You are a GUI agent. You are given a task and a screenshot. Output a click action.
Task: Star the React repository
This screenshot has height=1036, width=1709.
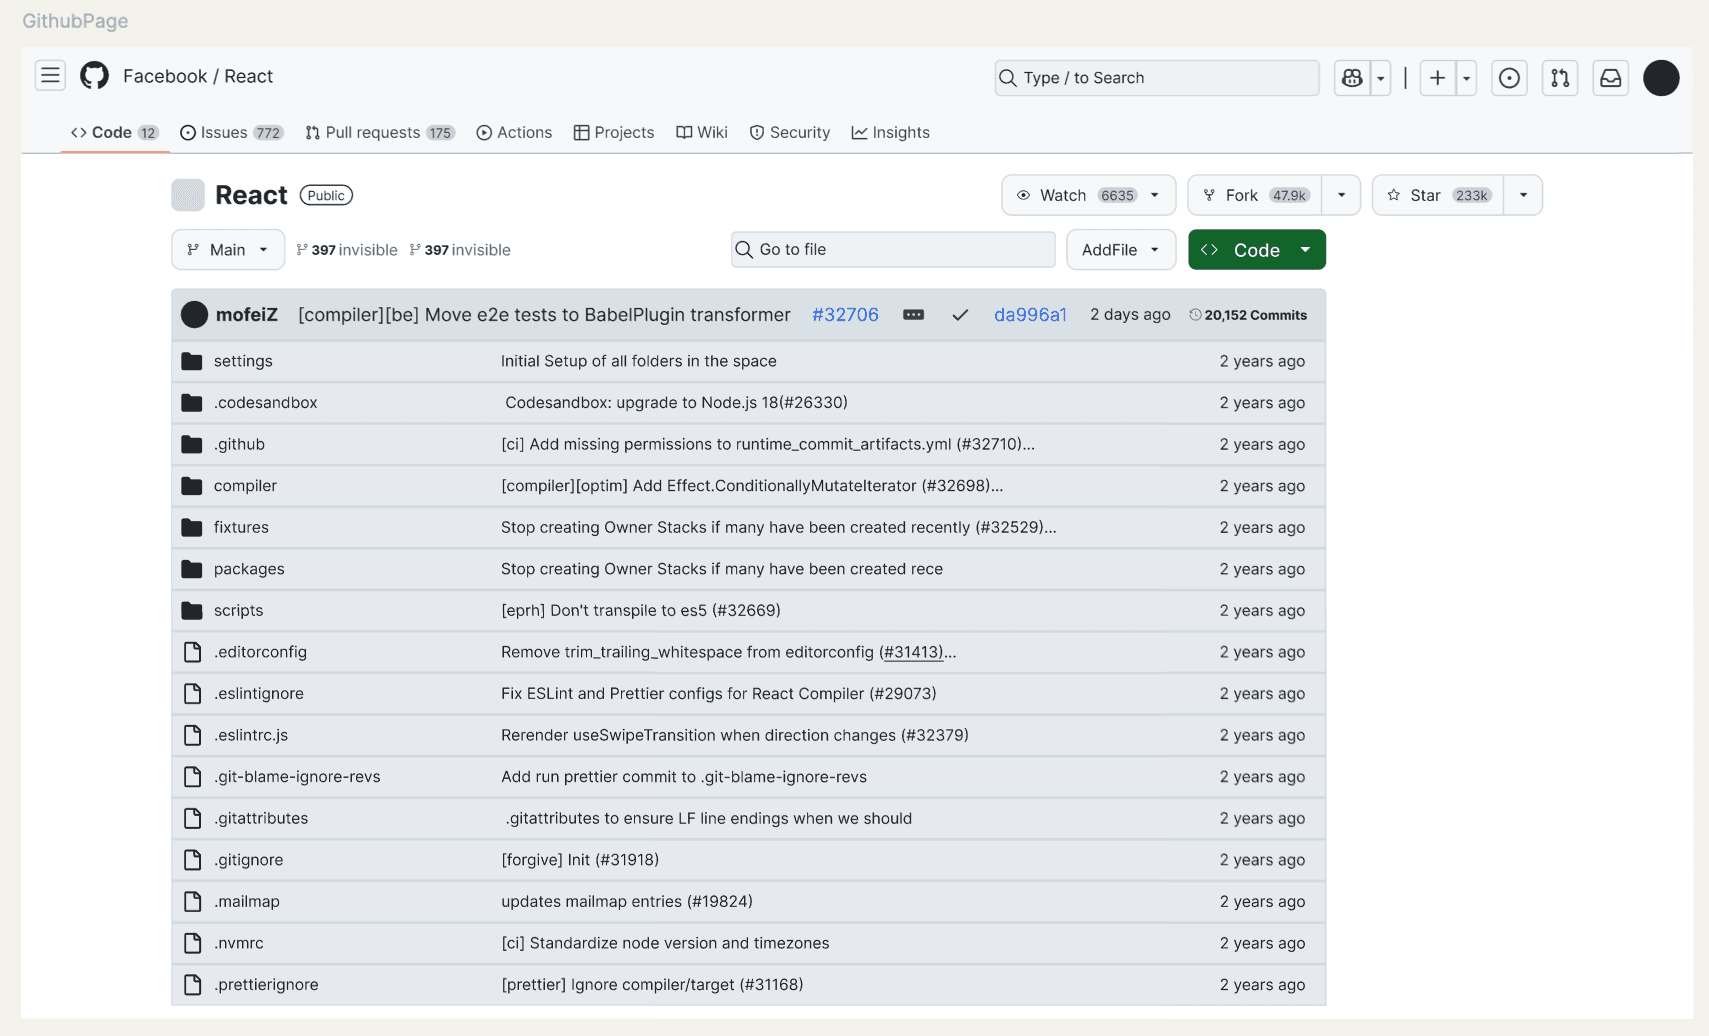point(1438,195)
